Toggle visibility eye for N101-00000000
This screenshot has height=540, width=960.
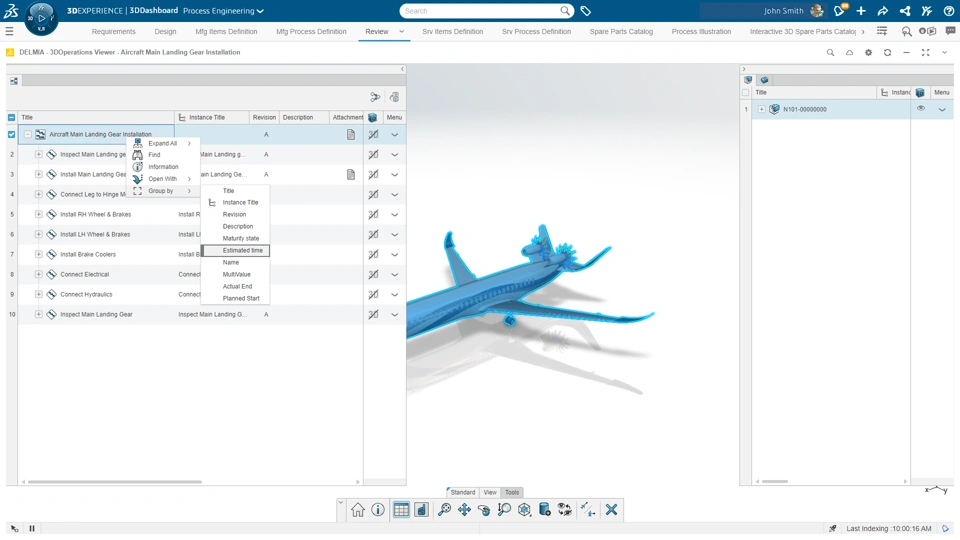(x=920, y=108)
